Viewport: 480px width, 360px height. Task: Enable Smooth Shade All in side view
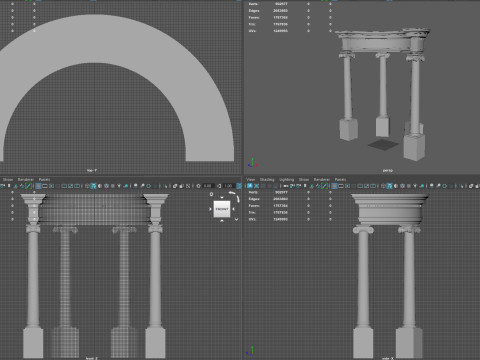tap(390, 186)
